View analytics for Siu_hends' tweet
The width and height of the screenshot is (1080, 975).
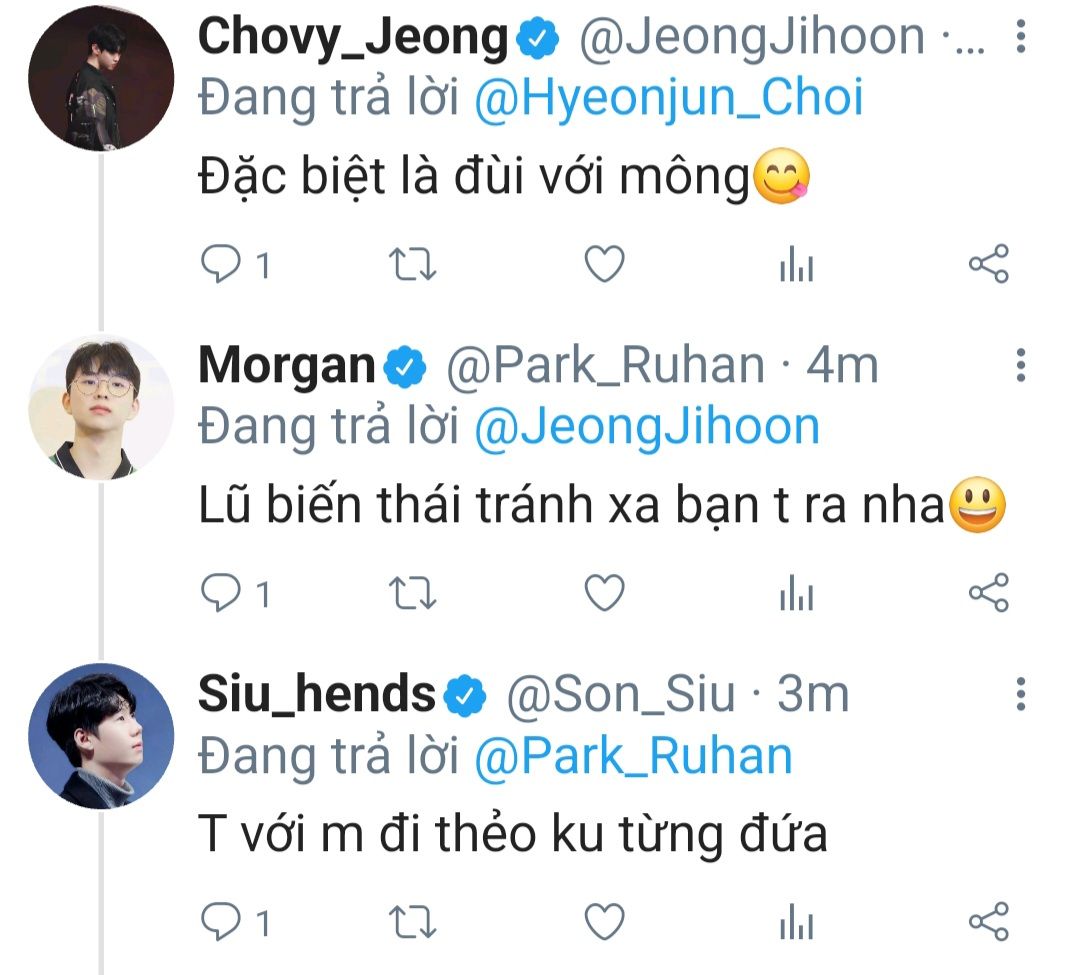[796, 922]
